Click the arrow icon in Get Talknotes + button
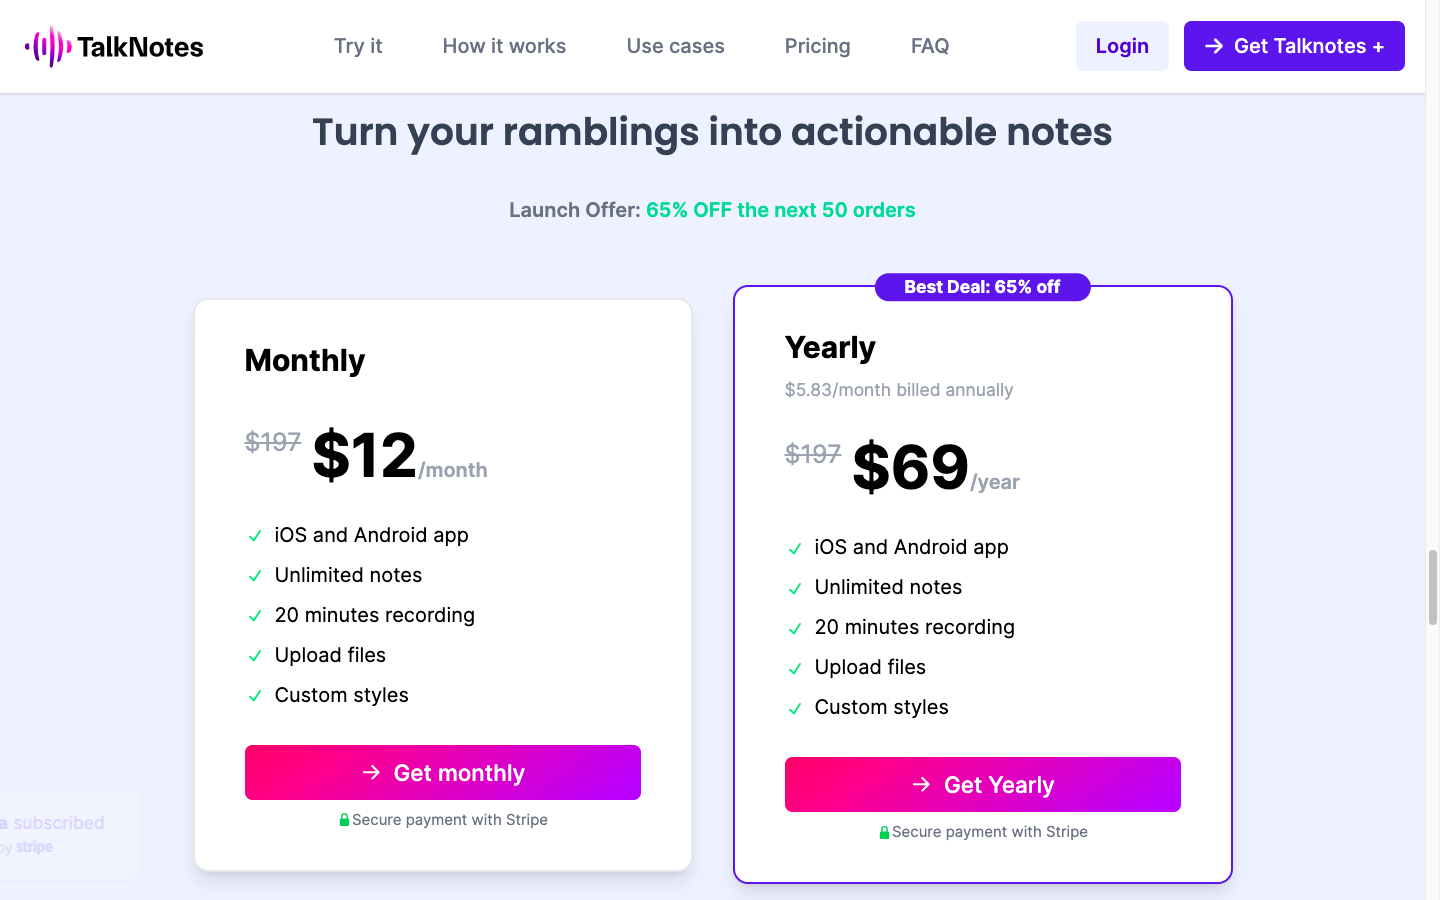Screen dimensions: 1440x900 [1215, 45]
